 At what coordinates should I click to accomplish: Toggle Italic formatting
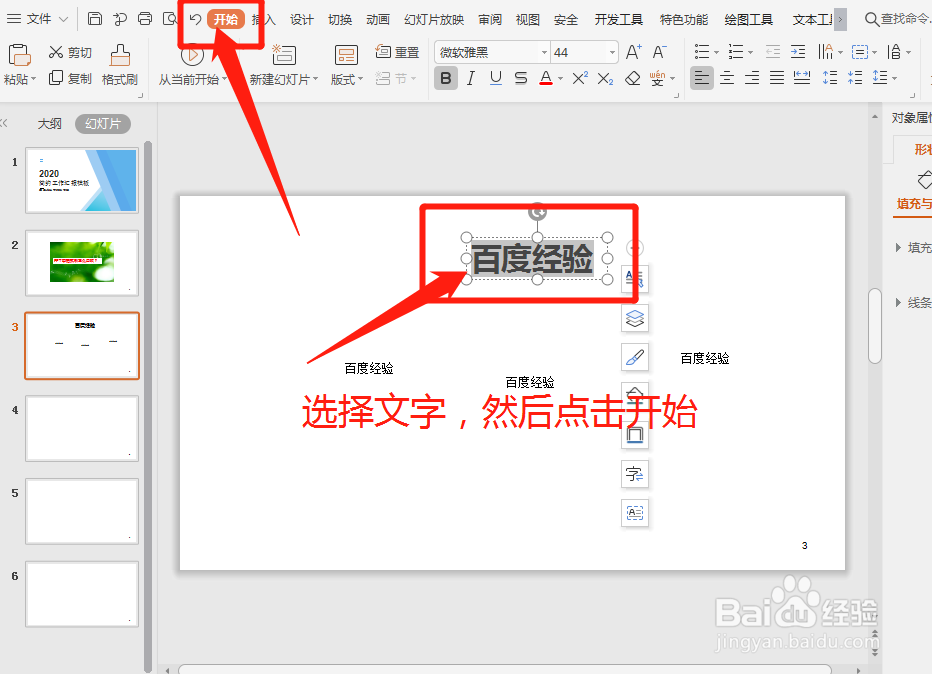(x=471, y=78)
